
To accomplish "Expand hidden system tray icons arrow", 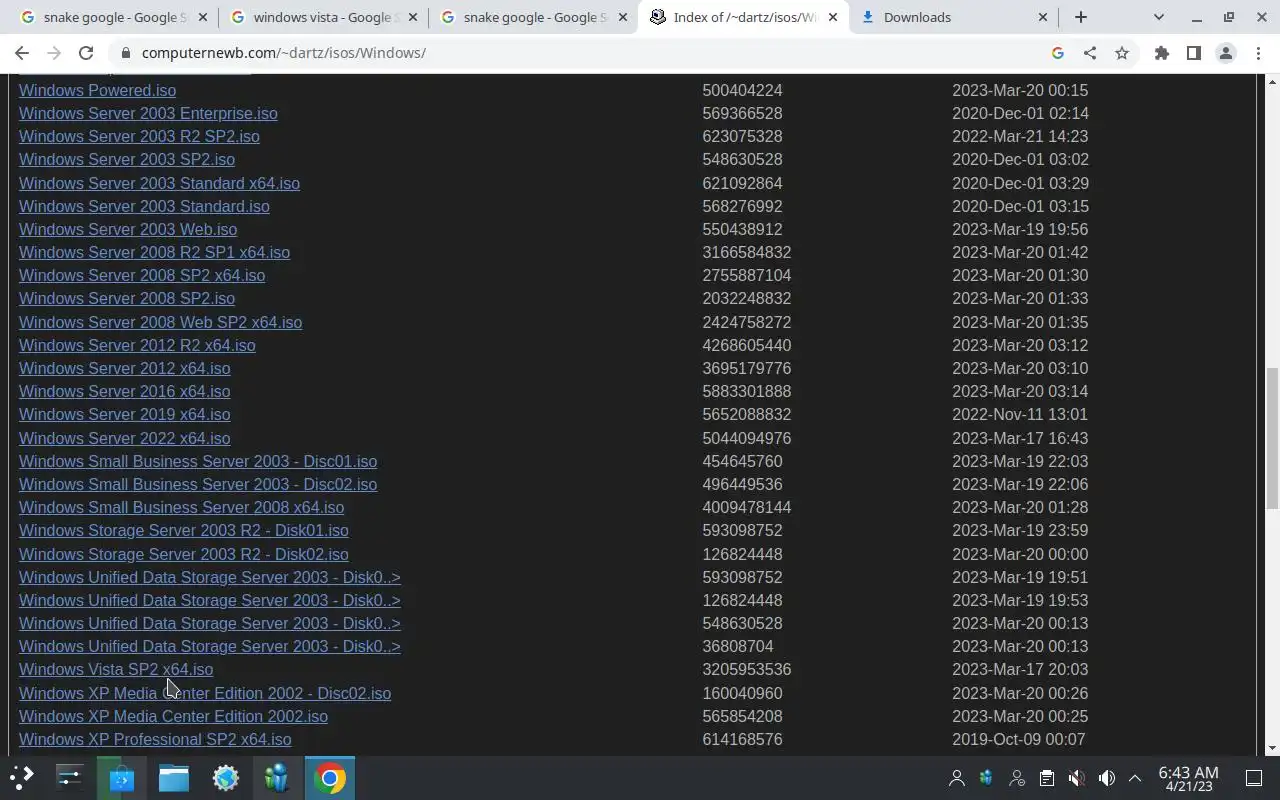I will (x=1135, y=778).
